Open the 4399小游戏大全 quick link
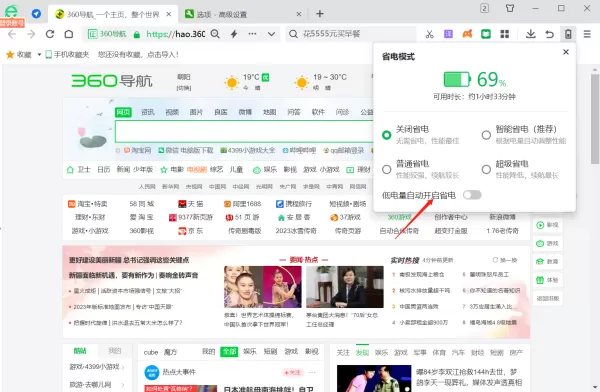This screenshot has width=600, height=392. pyautogui.click(x=248, y=150)
